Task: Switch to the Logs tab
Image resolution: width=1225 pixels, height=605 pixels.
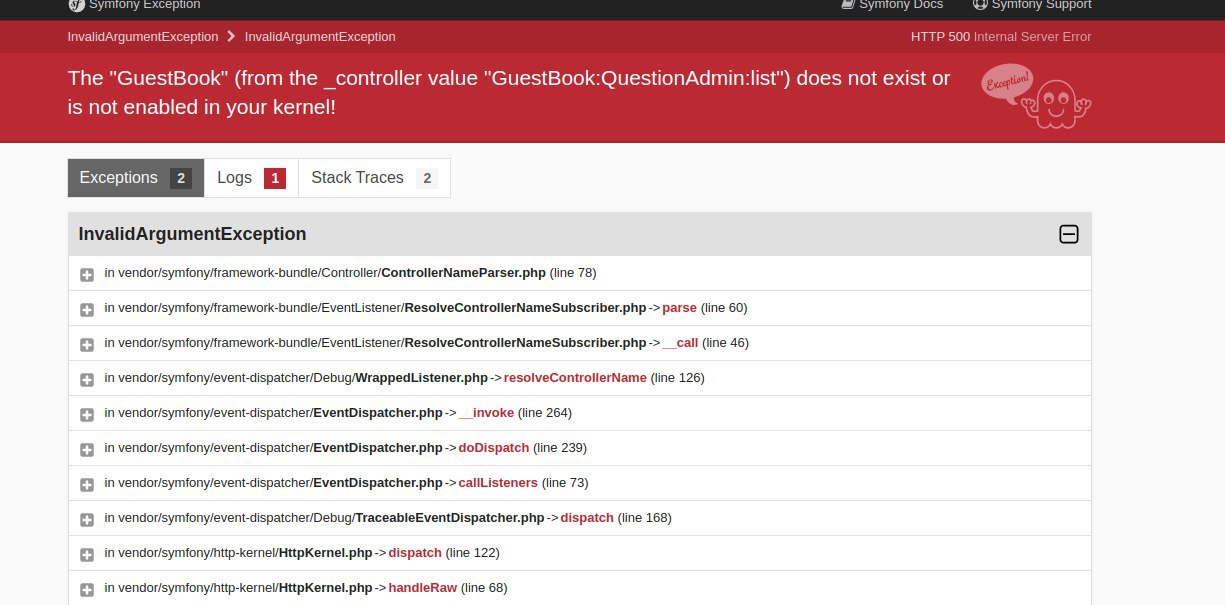Action: coord(251,178)
